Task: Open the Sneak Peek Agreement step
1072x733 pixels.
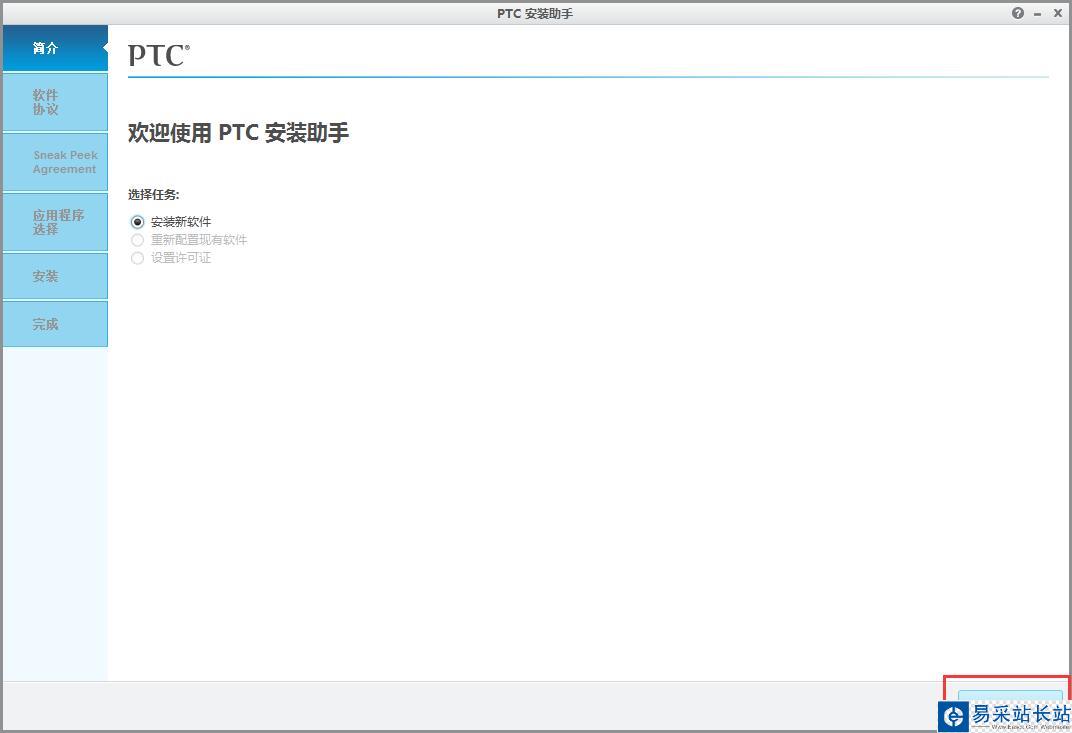Action: 55,162
